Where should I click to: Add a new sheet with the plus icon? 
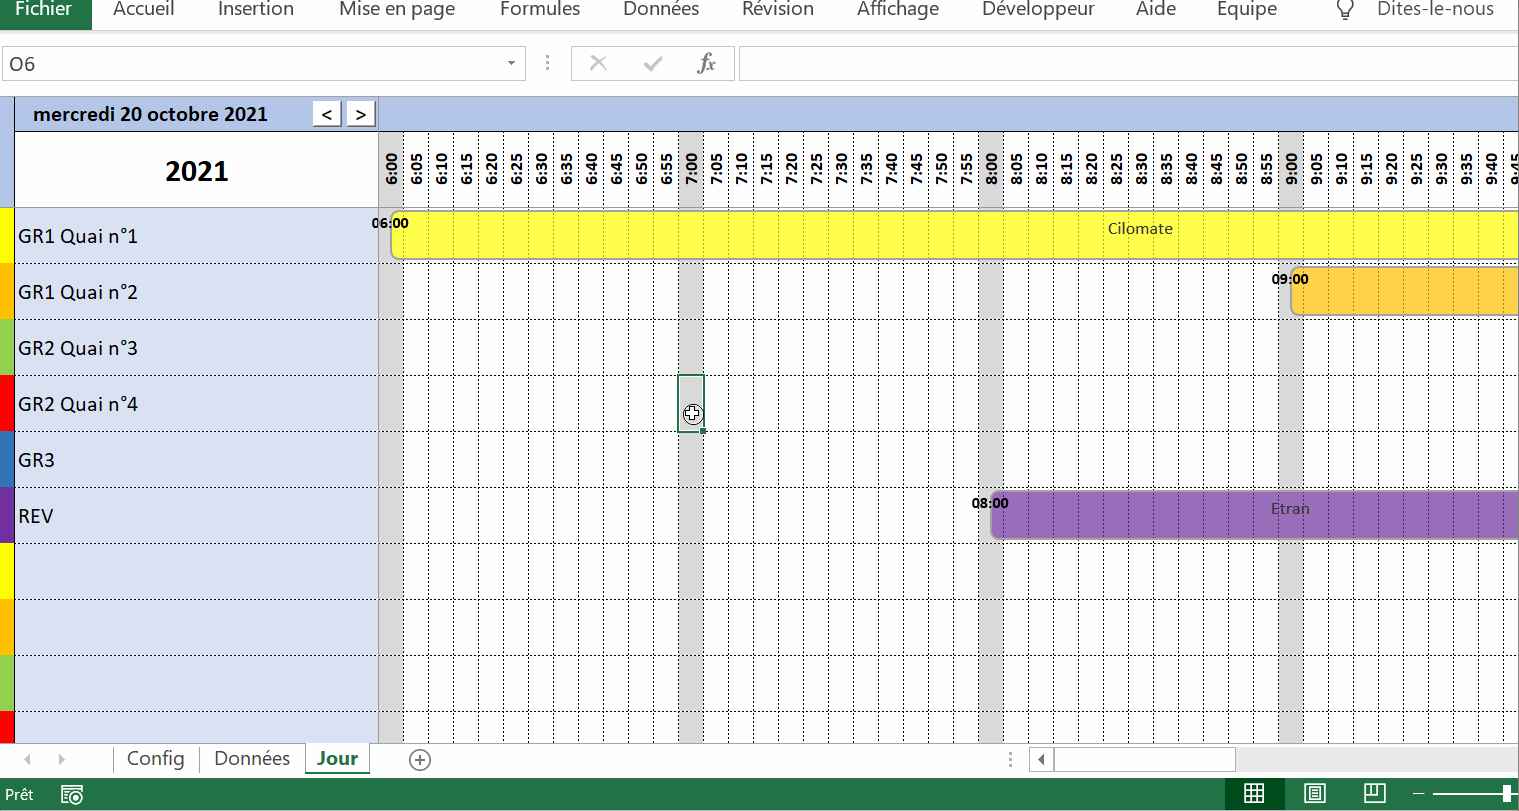(x=420, y=760)
